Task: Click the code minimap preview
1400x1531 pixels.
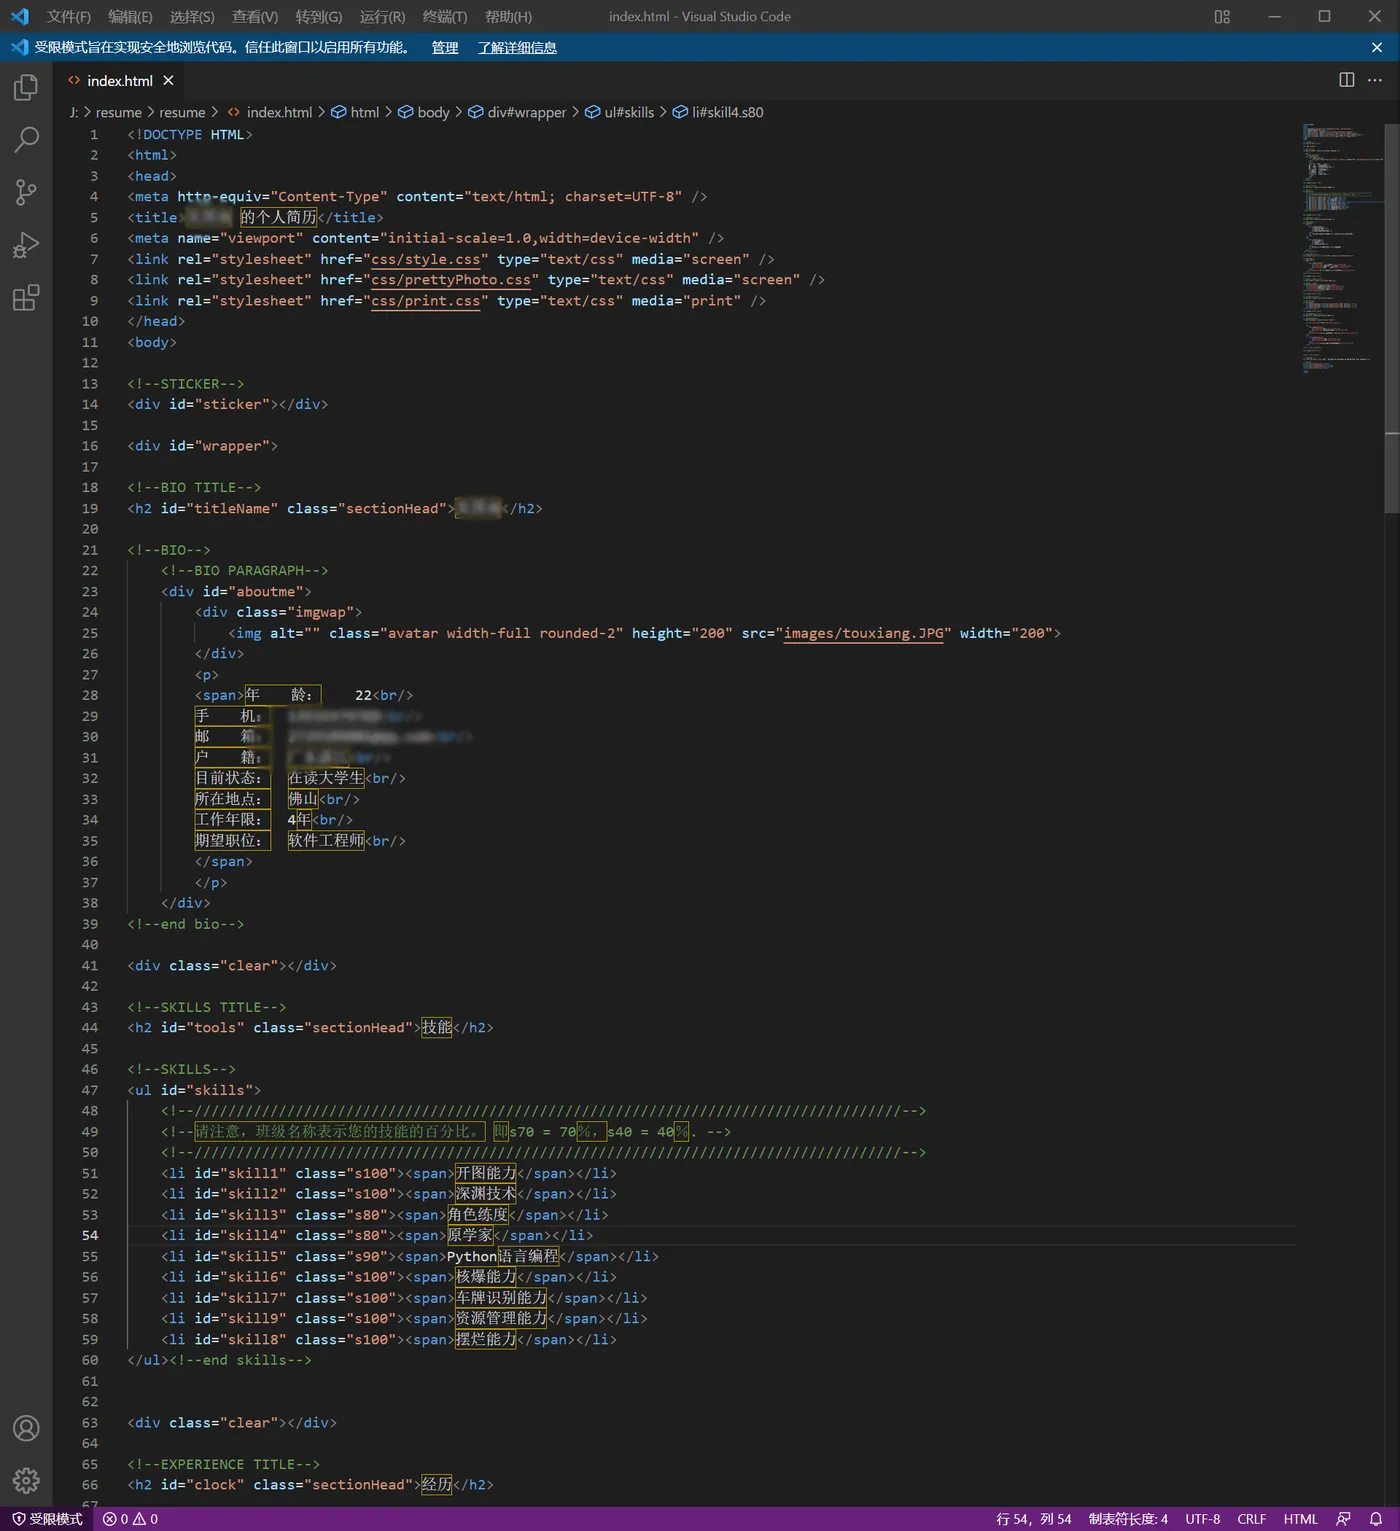Action: tap(1342, 248)
